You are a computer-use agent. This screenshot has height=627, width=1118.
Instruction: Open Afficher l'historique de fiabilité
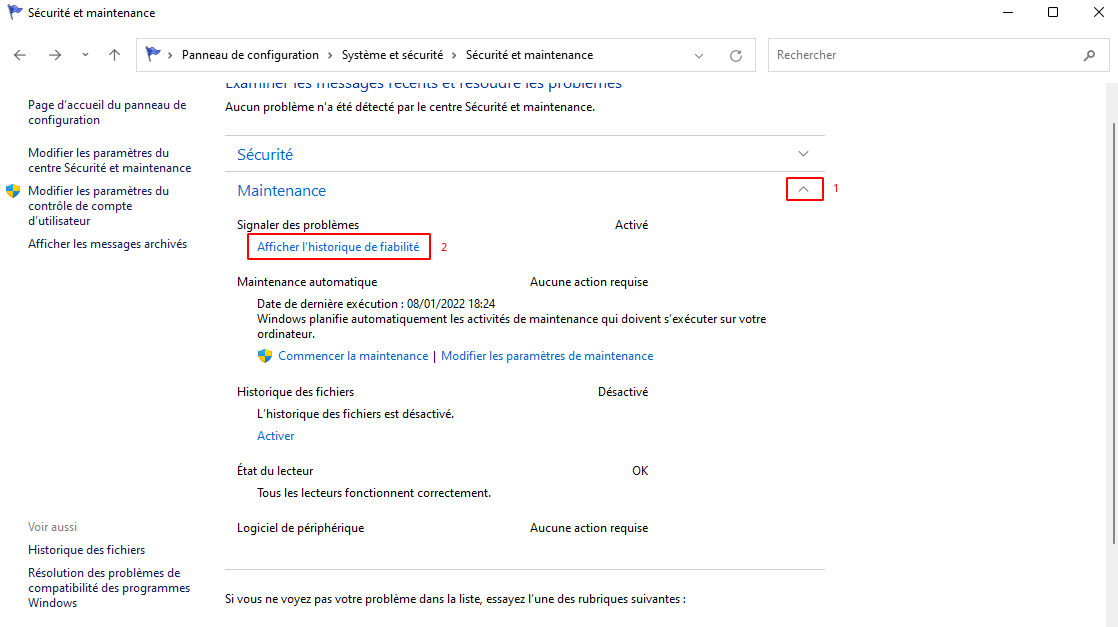click(x=338, y=247)
